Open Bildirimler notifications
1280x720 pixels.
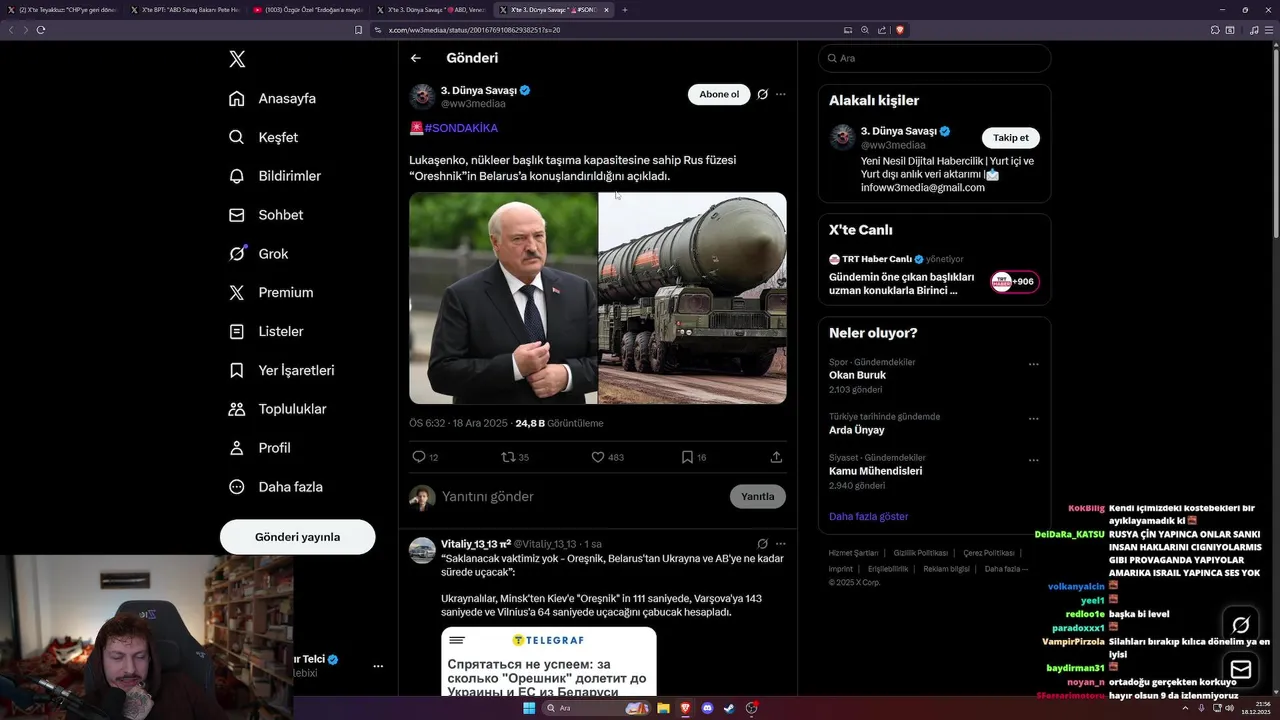coord(275,176)
